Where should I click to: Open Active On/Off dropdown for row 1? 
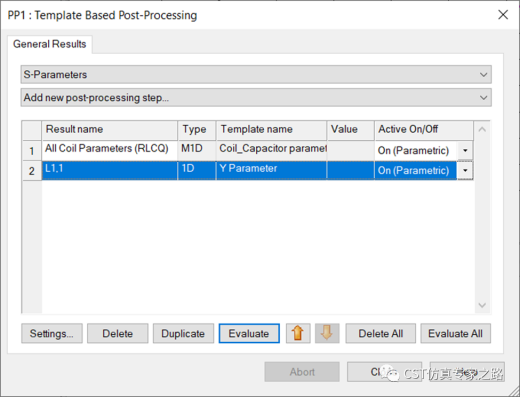[465, 150]
